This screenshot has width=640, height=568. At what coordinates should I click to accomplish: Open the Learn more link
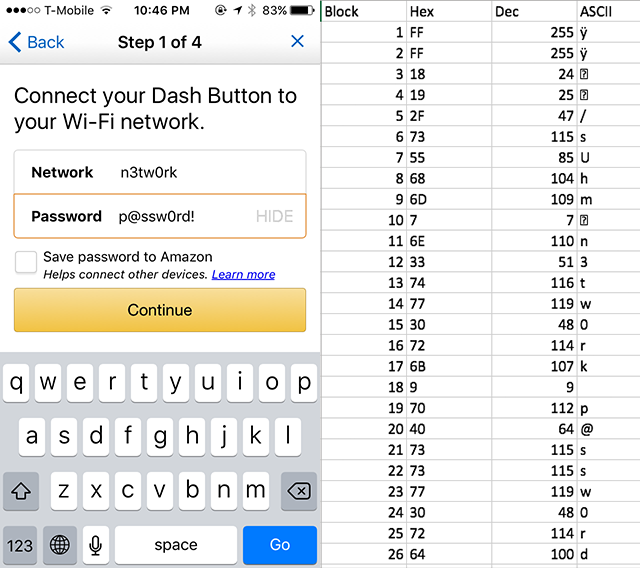pyautogui.click(x=243, y=275)
